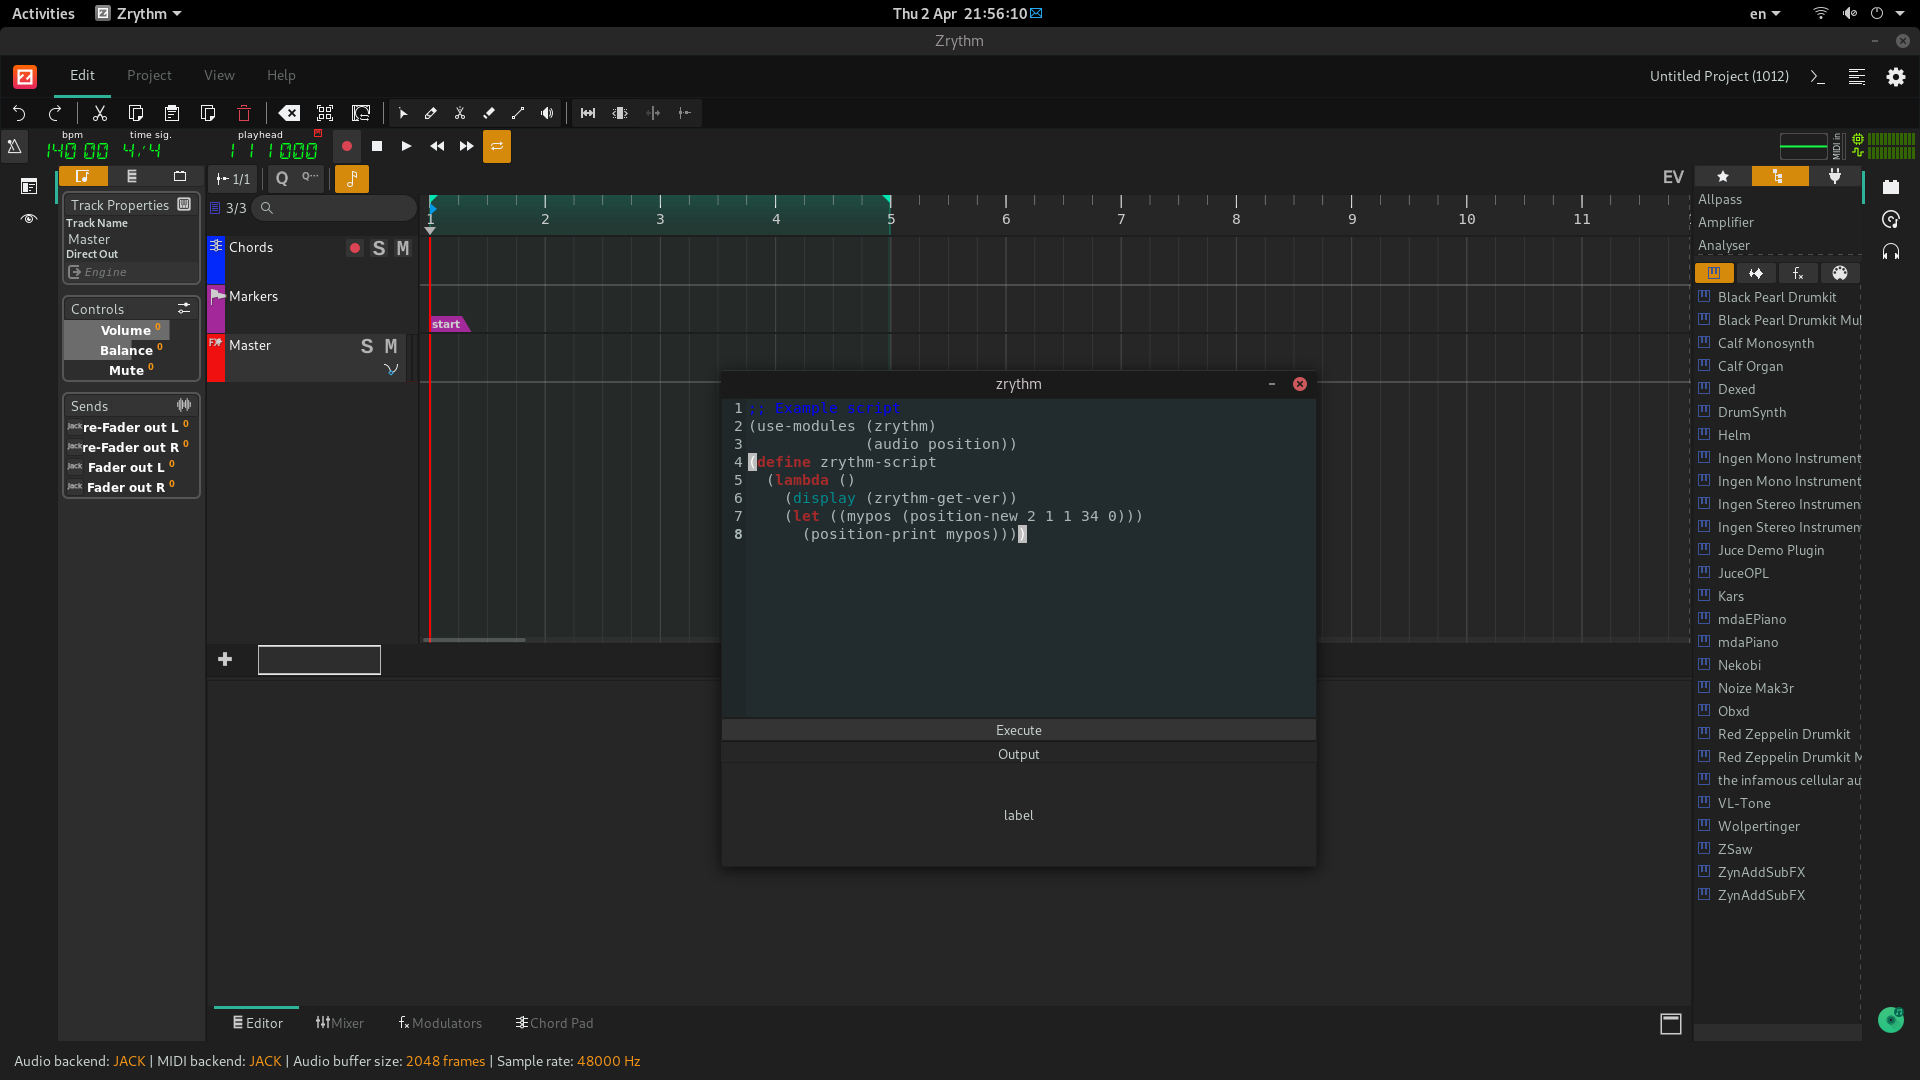Choose the Eraser tool

point(489,113)
